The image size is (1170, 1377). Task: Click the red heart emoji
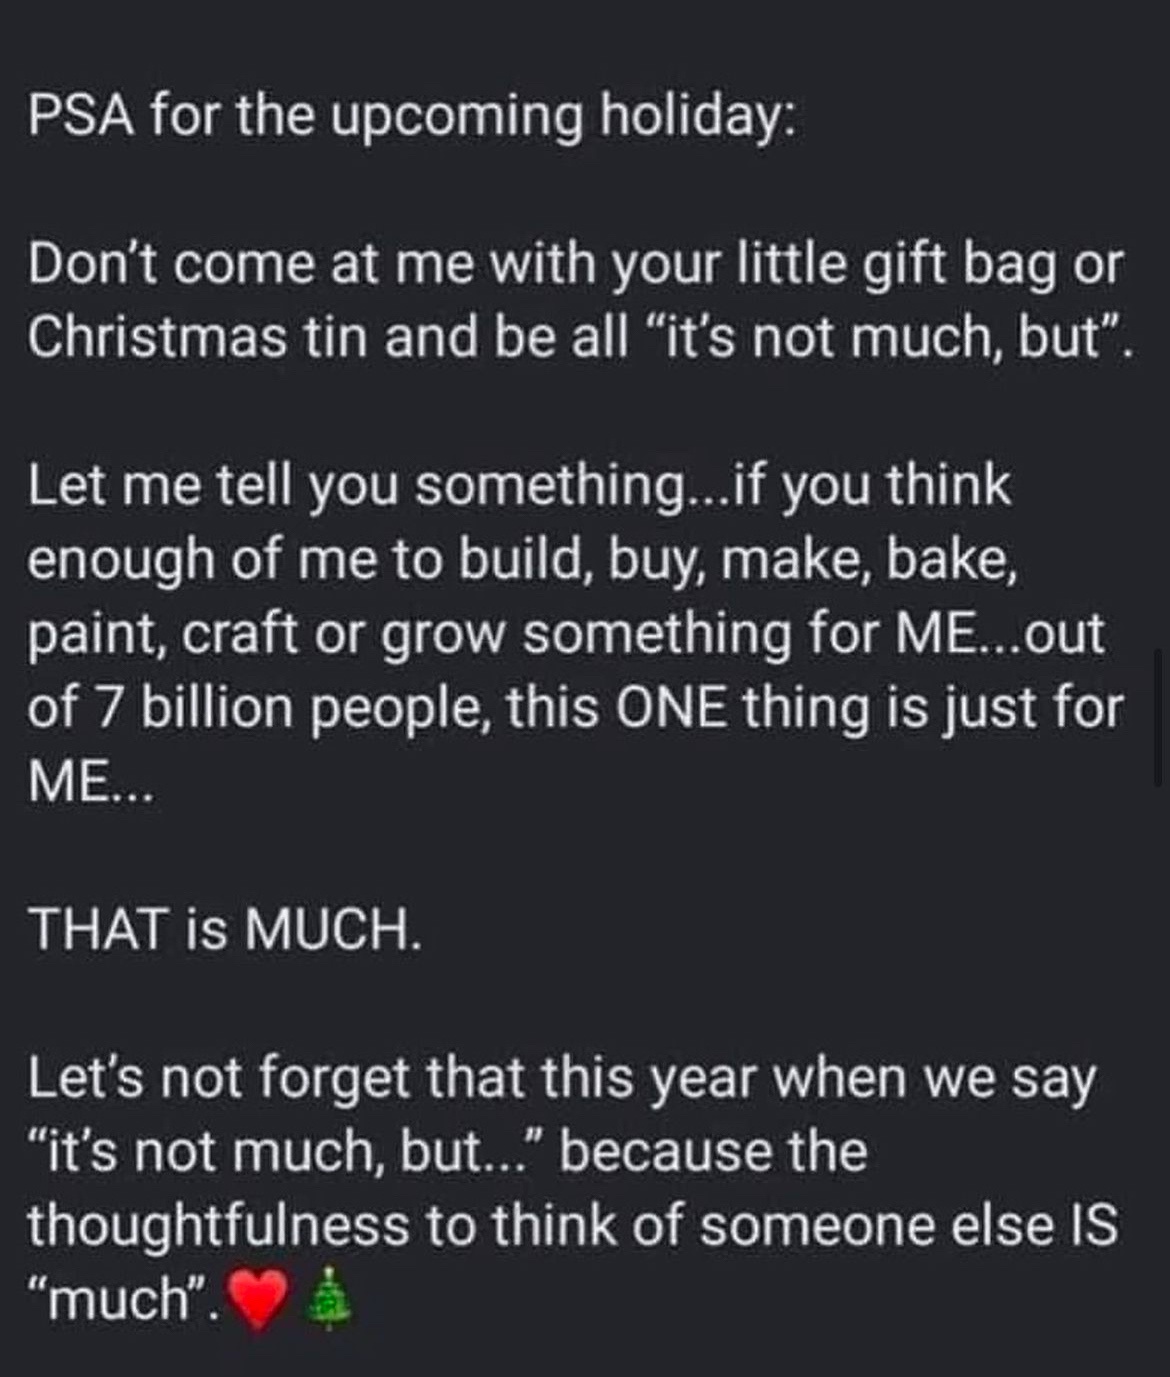(259, 1299)
